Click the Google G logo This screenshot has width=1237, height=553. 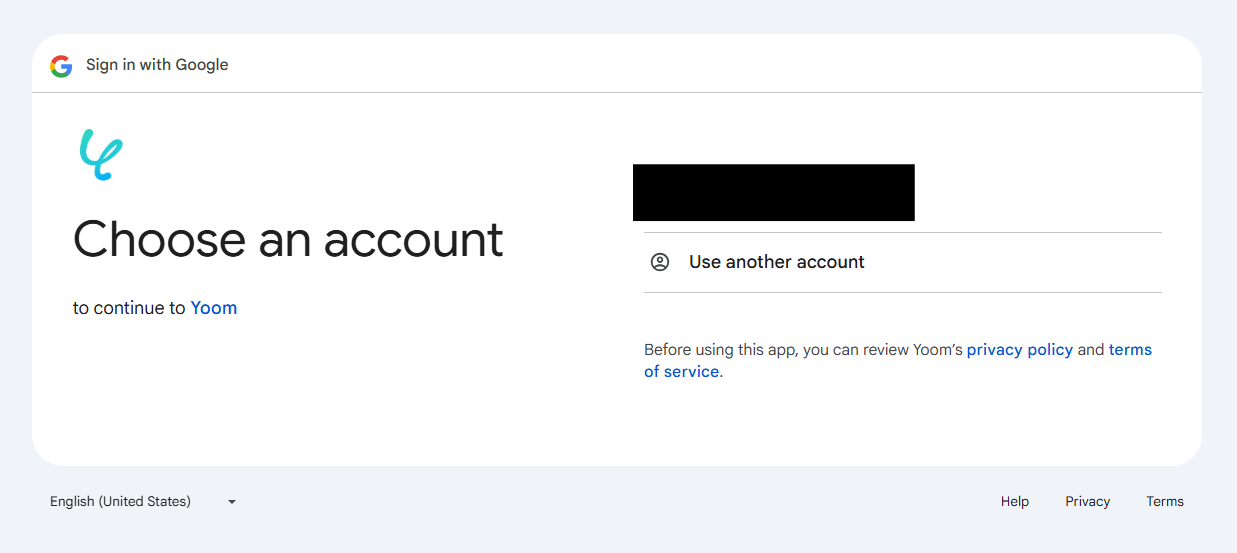click(x=61, y=66)
